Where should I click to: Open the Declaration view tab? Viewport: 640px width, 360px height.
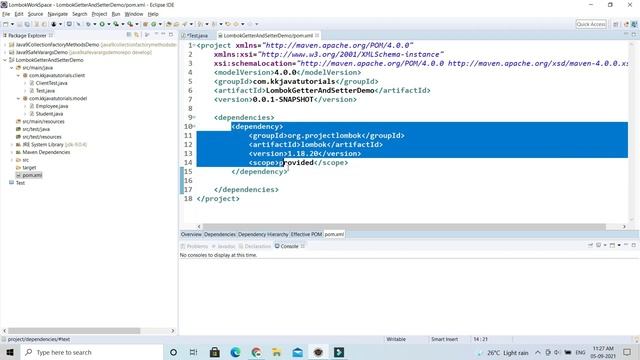tap(255, 246)
